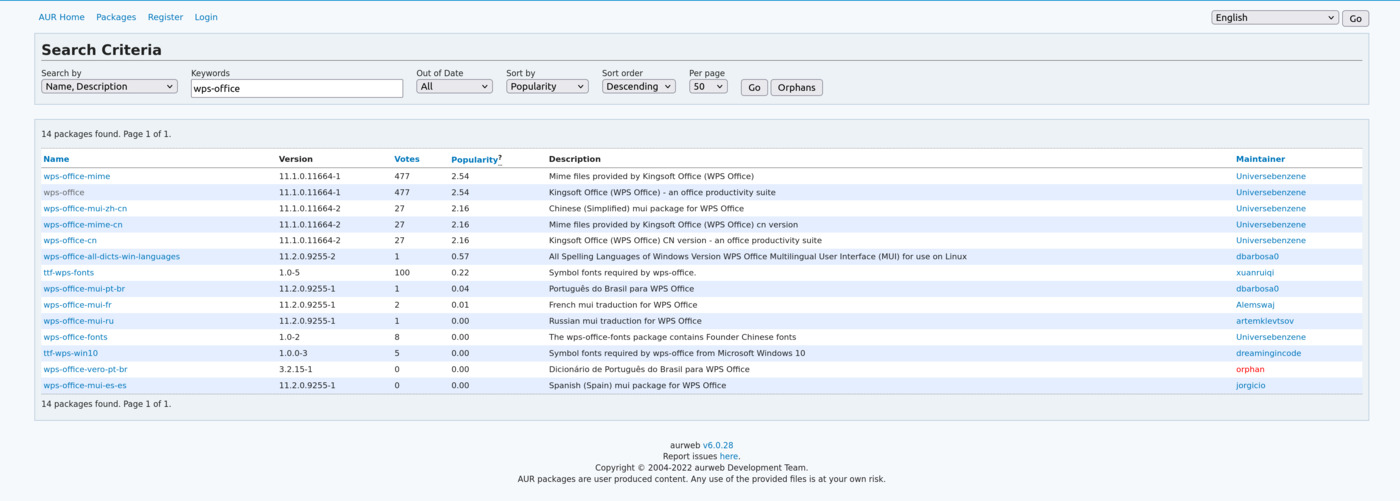The image size is (1400, 501).
Task: Open the wps-office-mui-ru package
Action: 78,321
